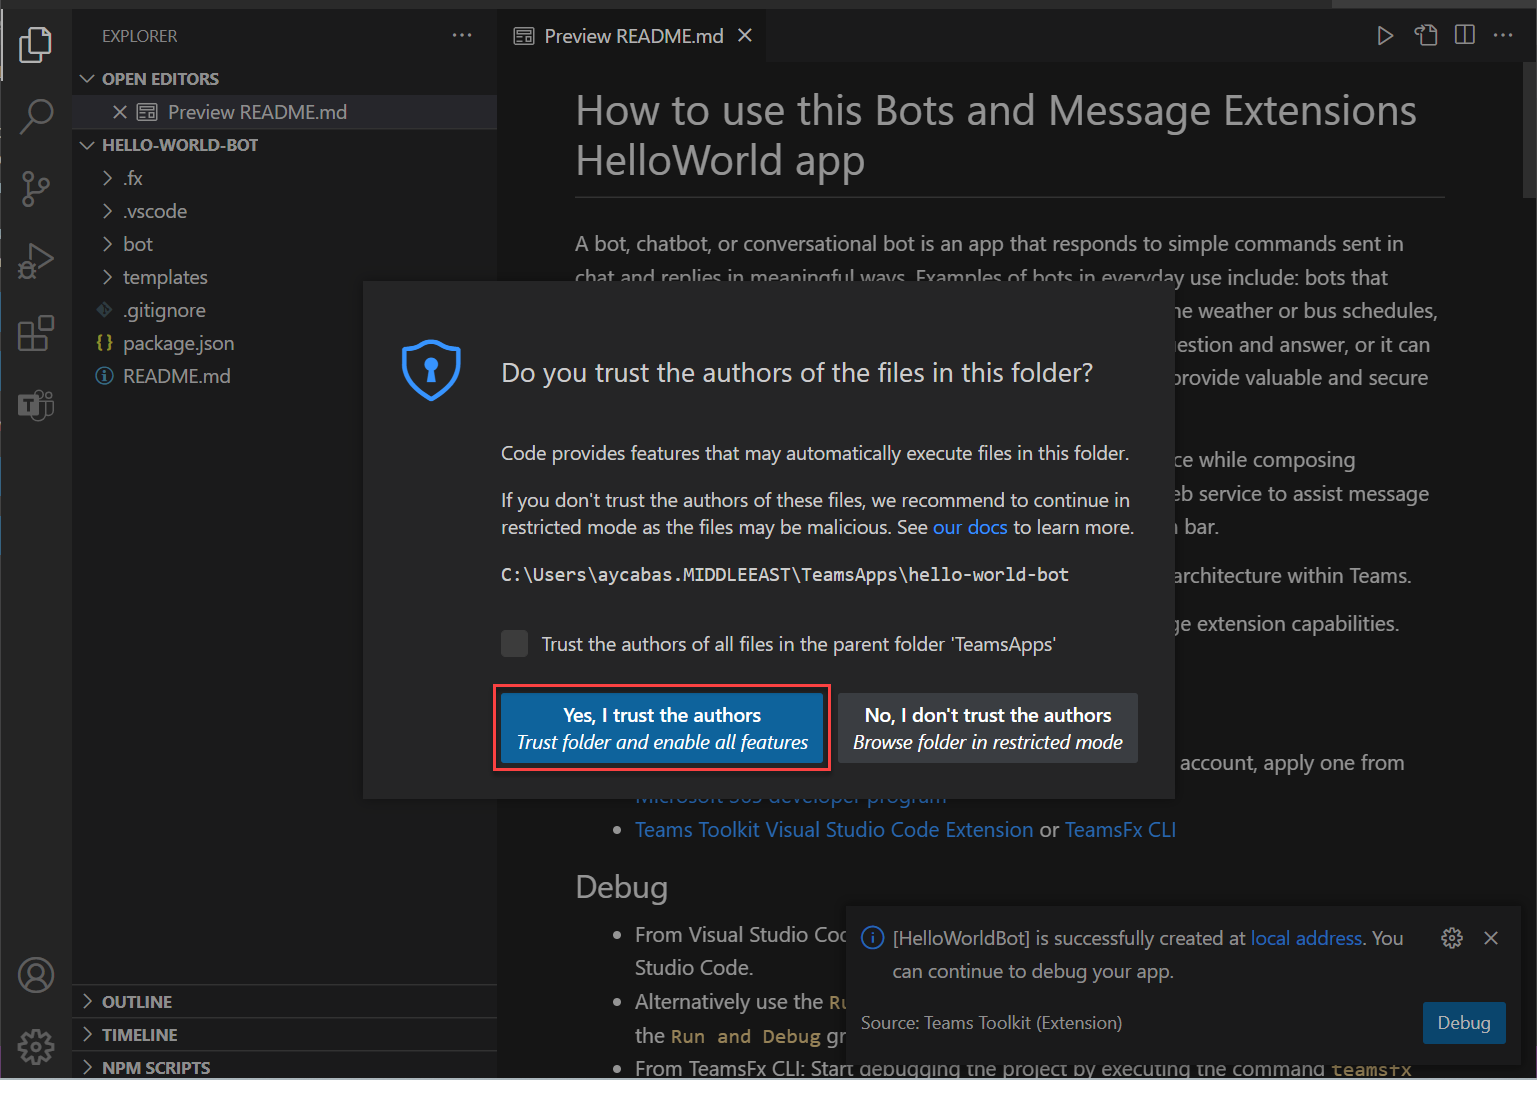Close the Preview README.md tab

point(744,36)
